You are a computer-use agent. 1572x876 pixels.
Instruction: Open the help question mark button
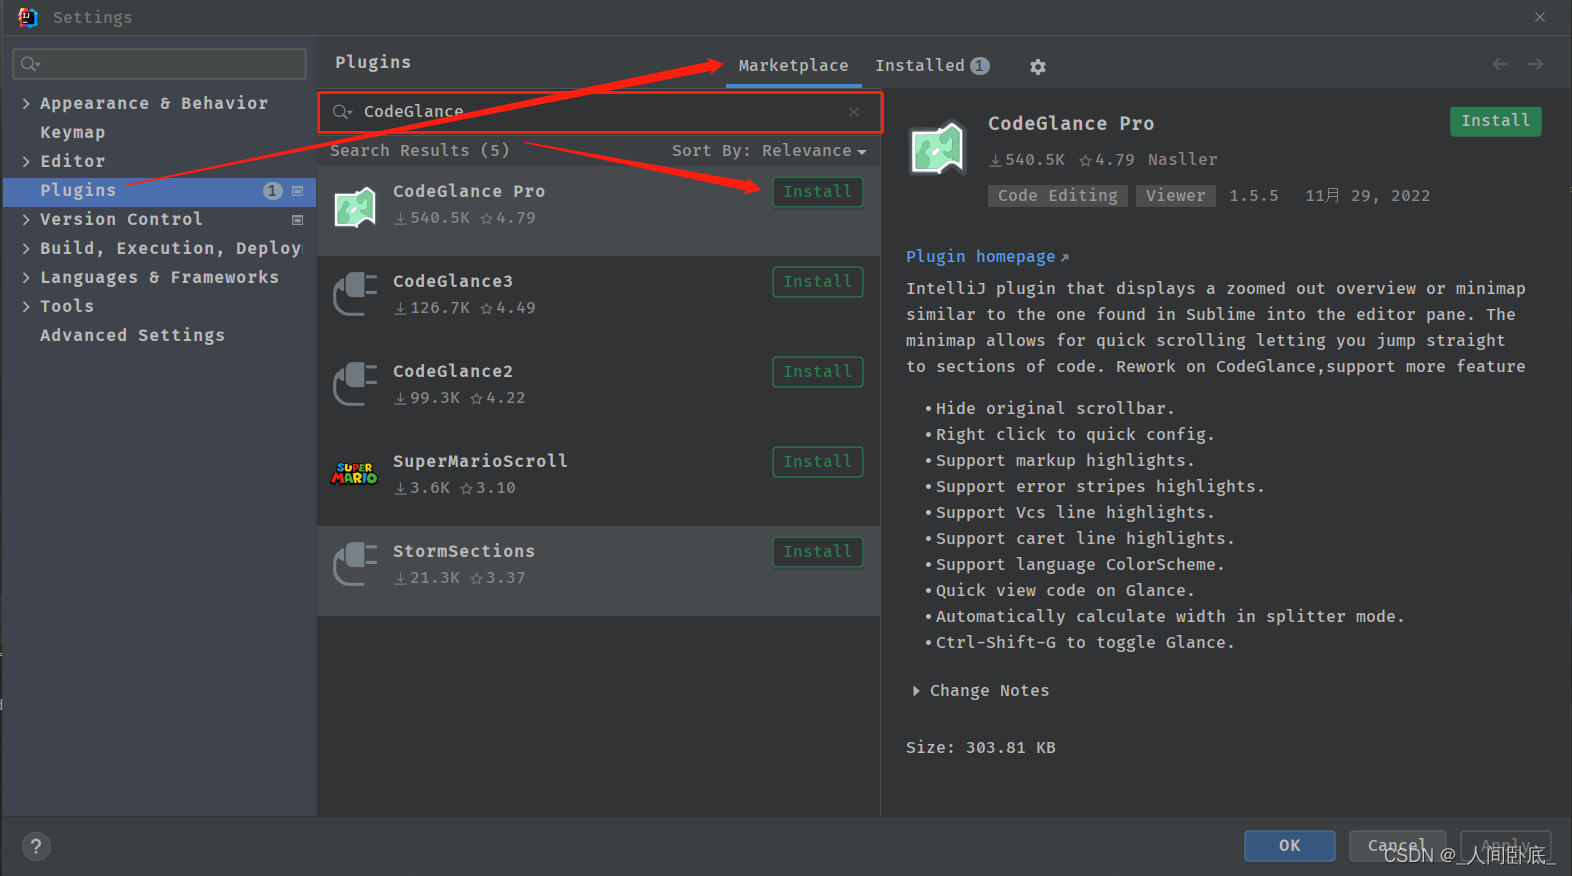pos(36,846)
